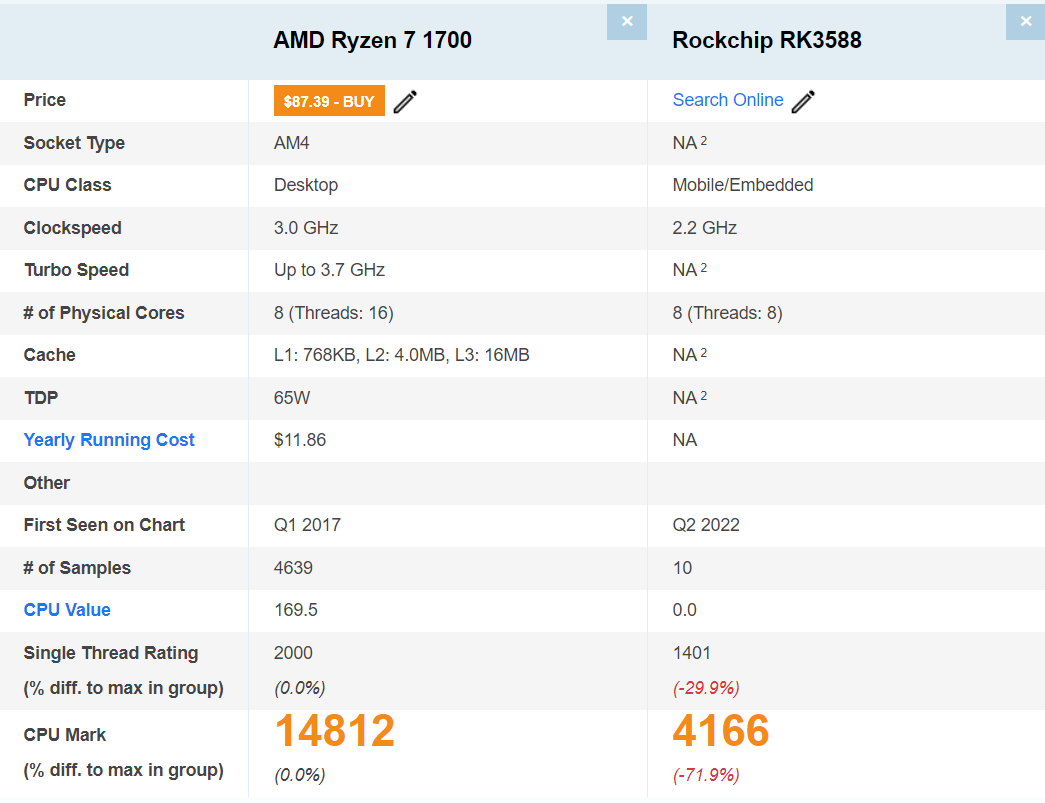Viewport: 1045px width, 803px height.
Task: Click the 1401 single thread rating
Action: pyautogui.click(x=692, y=652)
